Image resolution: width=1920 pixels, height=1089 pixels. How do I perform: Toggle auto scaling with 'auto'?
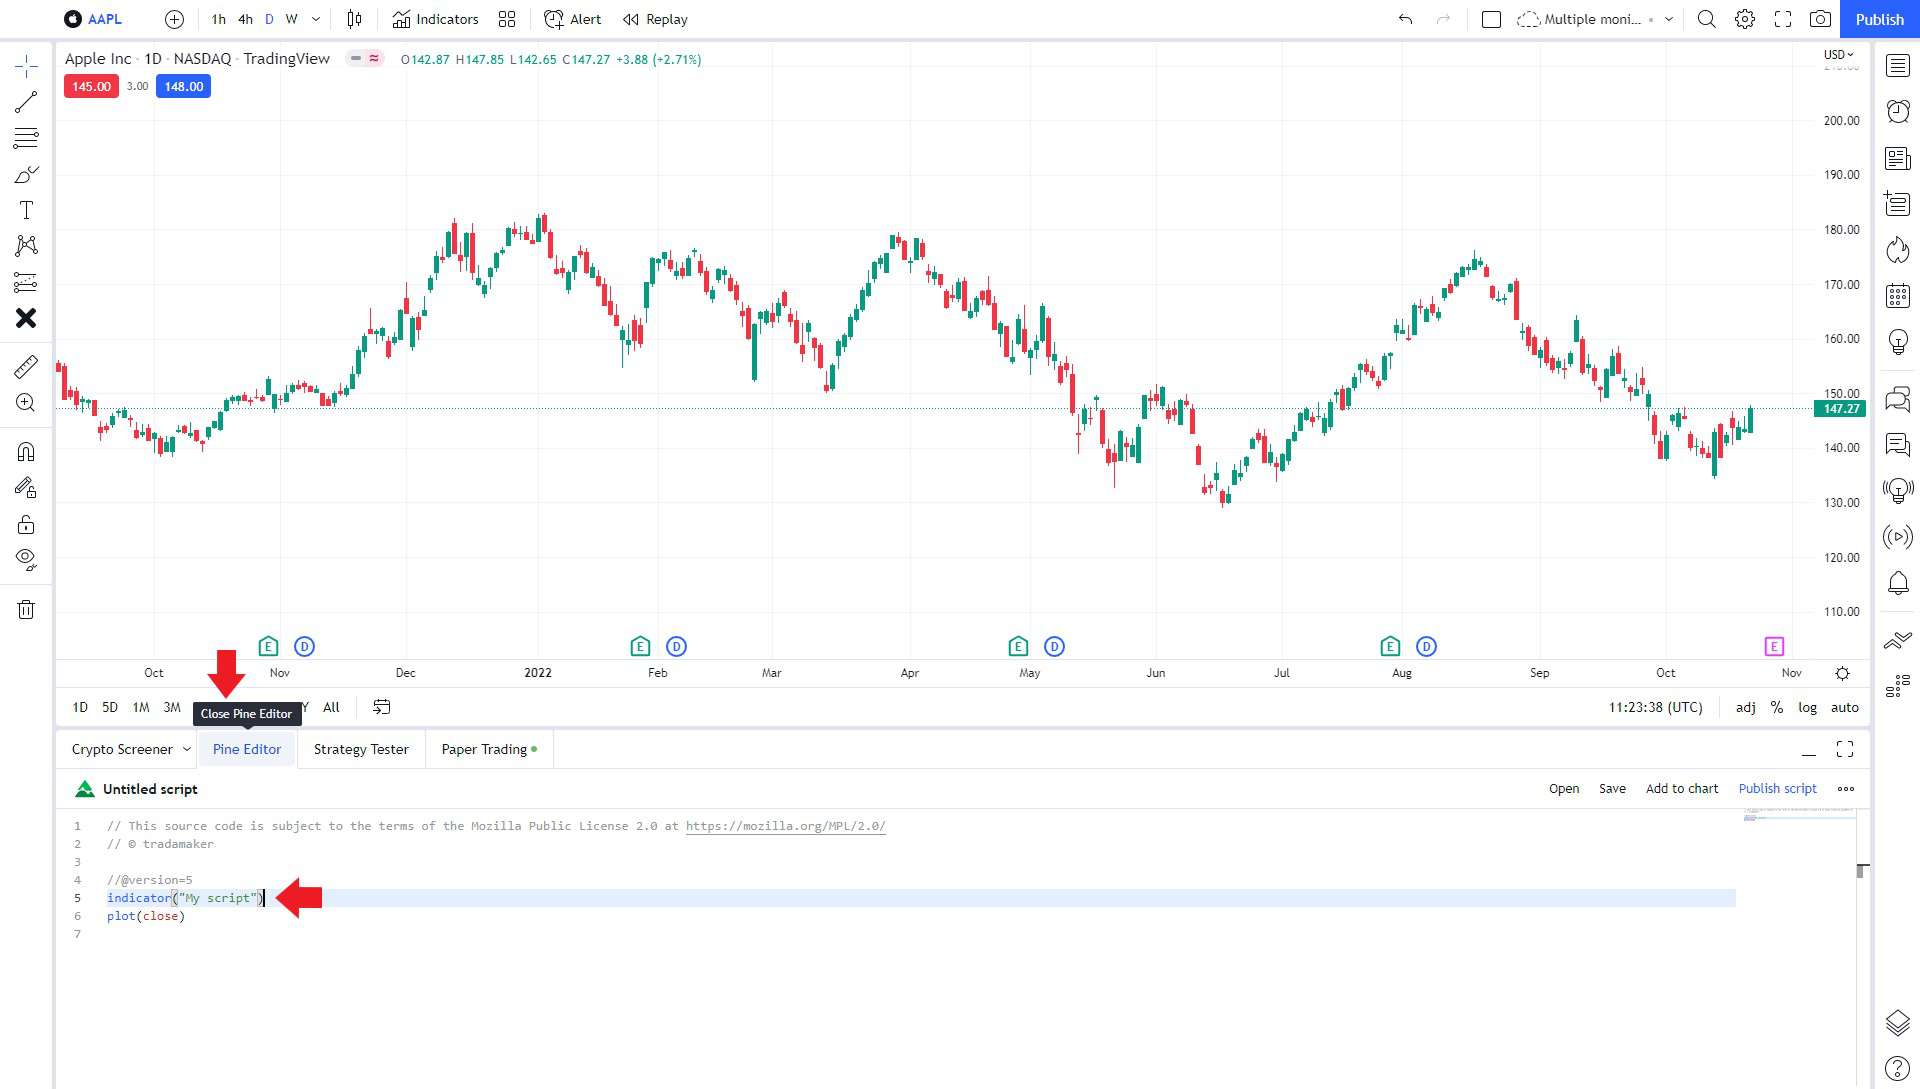[1844, 707]
